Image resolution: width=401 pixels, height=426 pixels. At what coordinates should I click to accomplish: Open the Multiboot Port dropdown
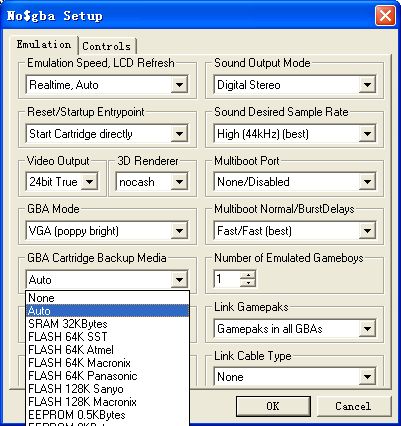pos(367,182)
